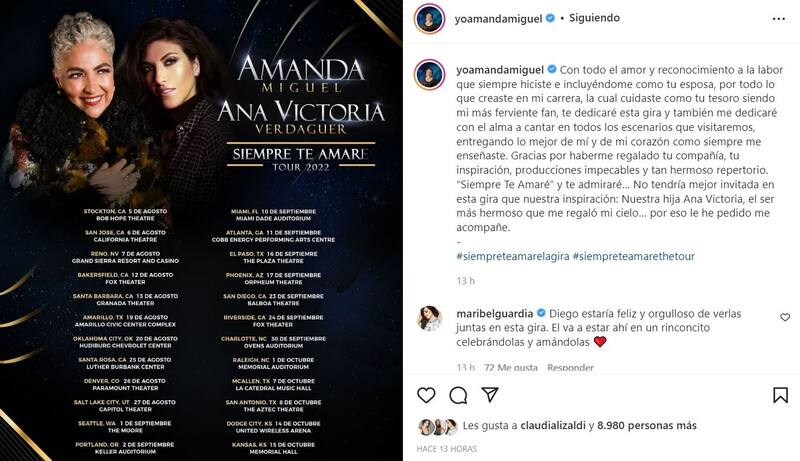Open yoamandamiguel header profile picture

(429, 19)
